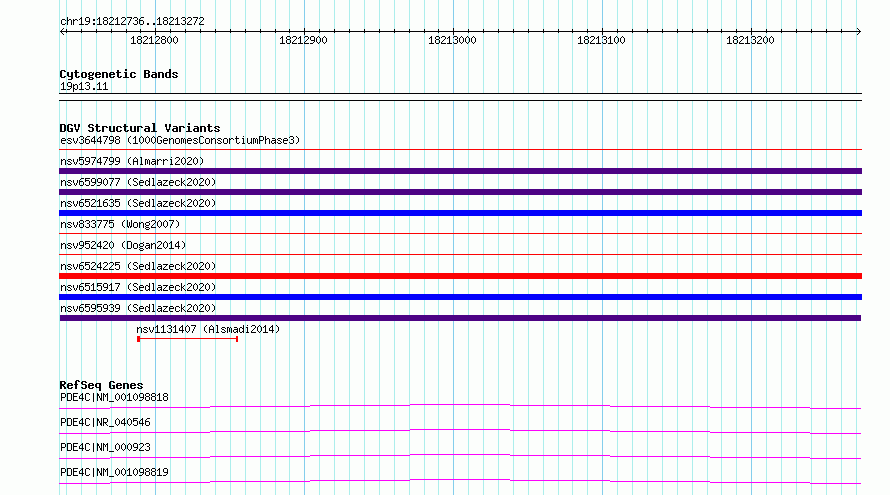Open variant nsv833775 (Wong2007) label

(x=120, y=224)
